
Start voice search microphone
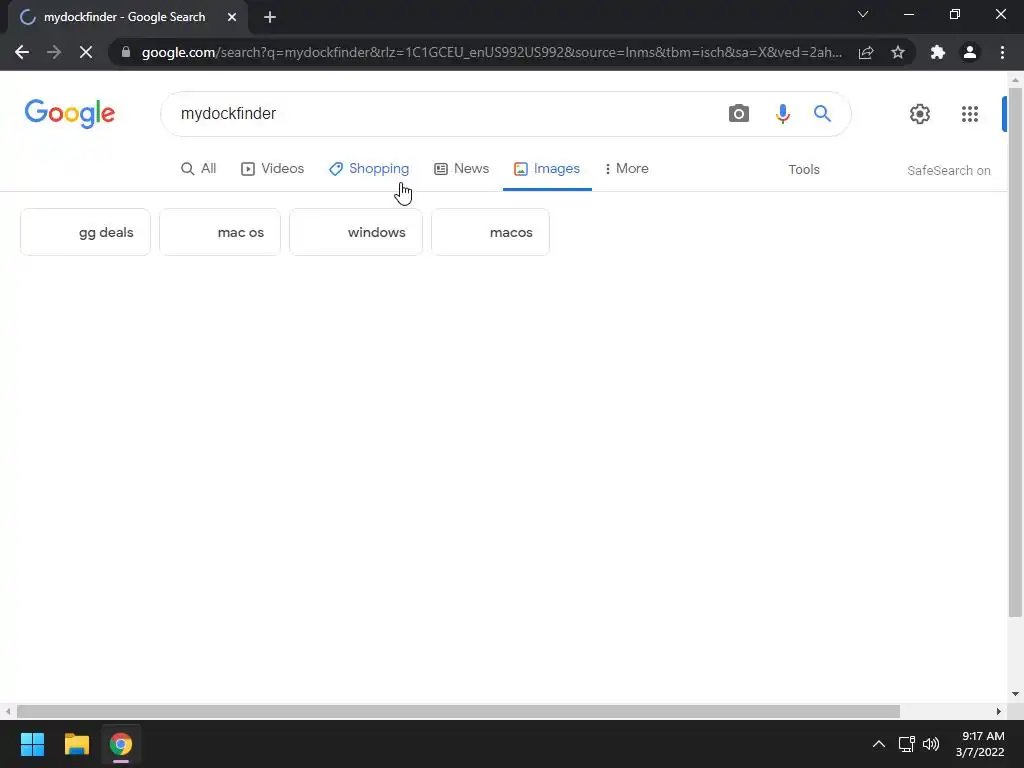point(782,114)
